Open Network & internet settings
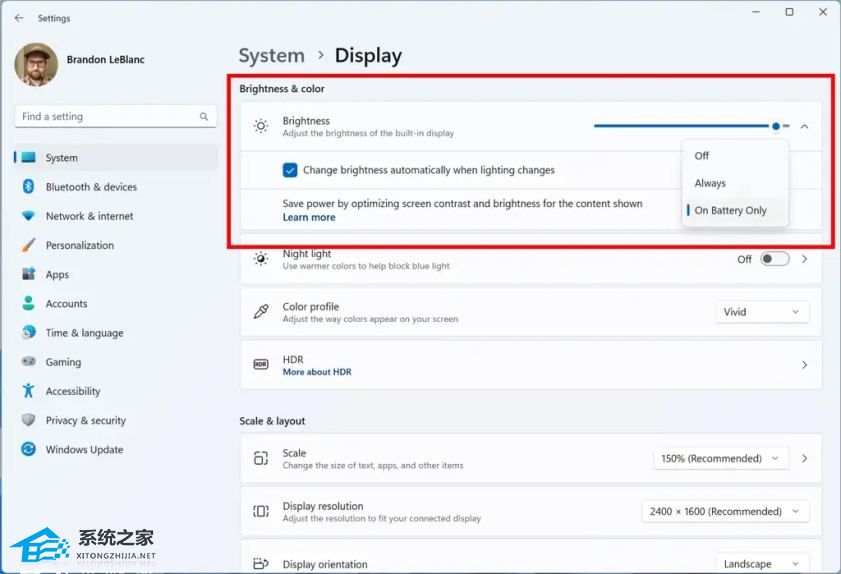 89,216
